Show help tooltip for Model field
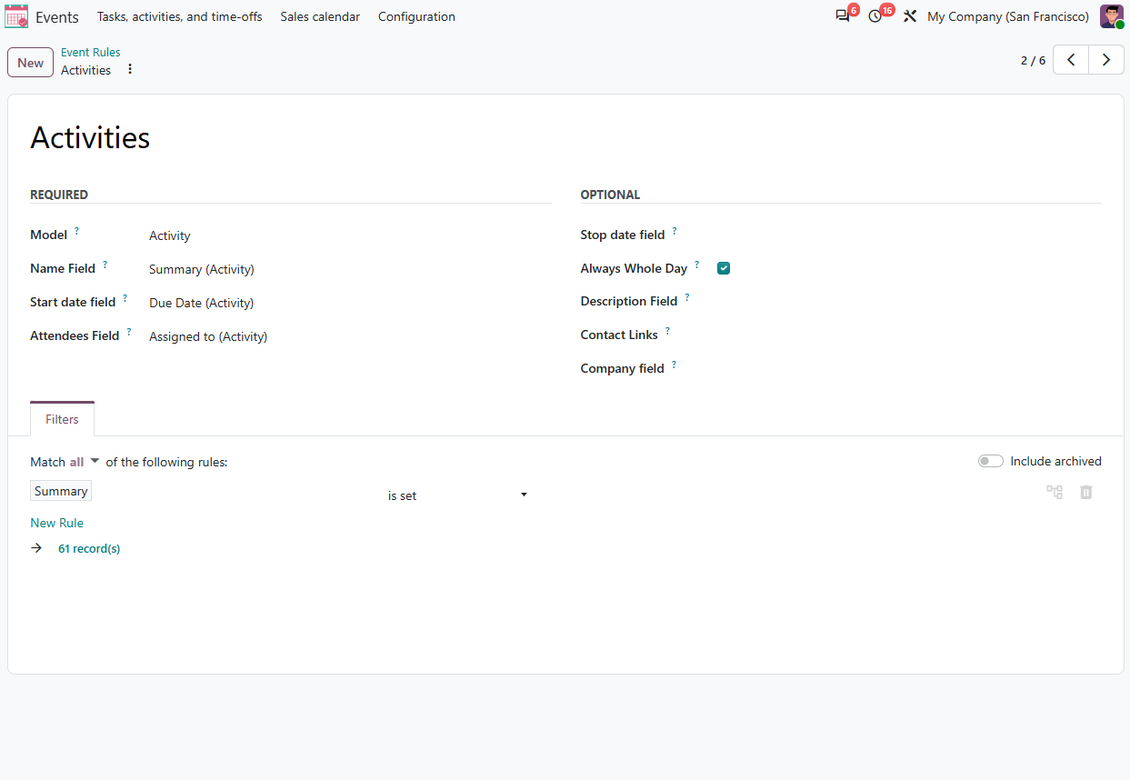The height and width of the screenshot is (780, 1130). pos(76,231)
